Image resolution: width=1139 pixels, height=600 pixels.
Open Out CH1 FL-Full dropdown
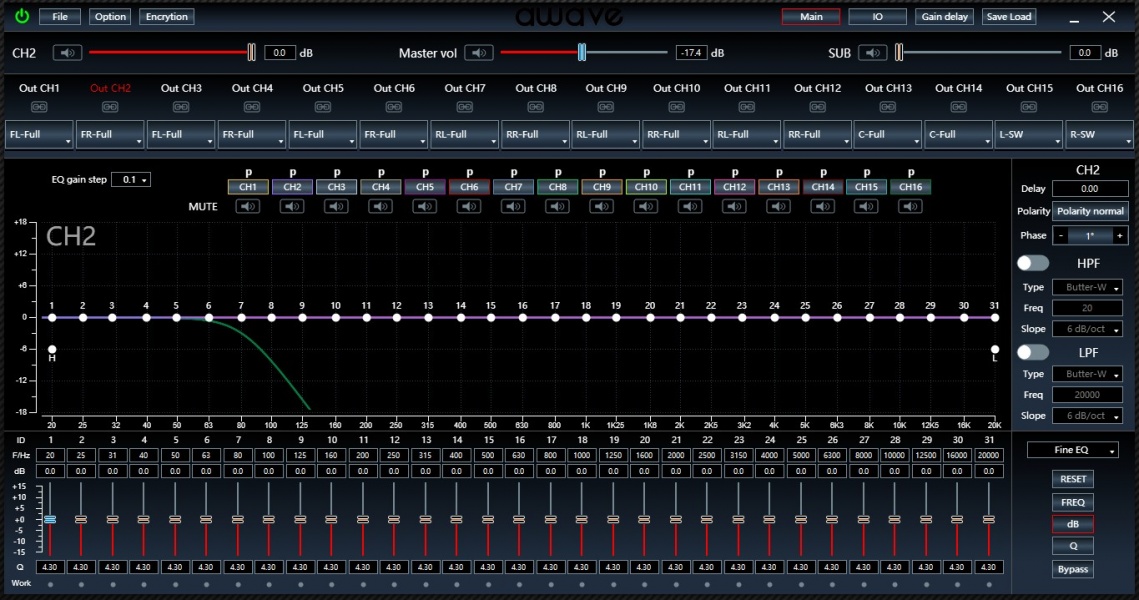pos(39,134)
